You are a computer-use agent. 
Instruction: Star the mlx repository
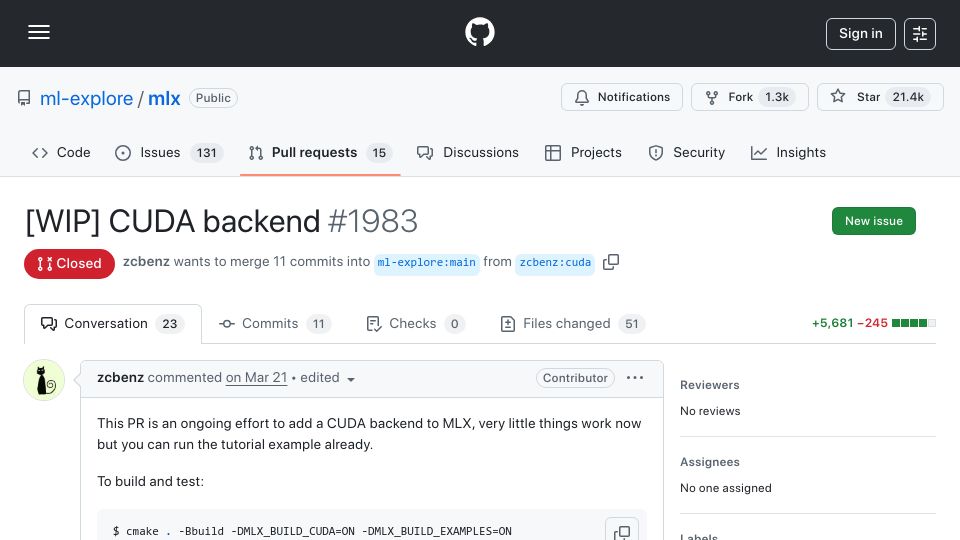pyautogui.click(x=880, y=97)
